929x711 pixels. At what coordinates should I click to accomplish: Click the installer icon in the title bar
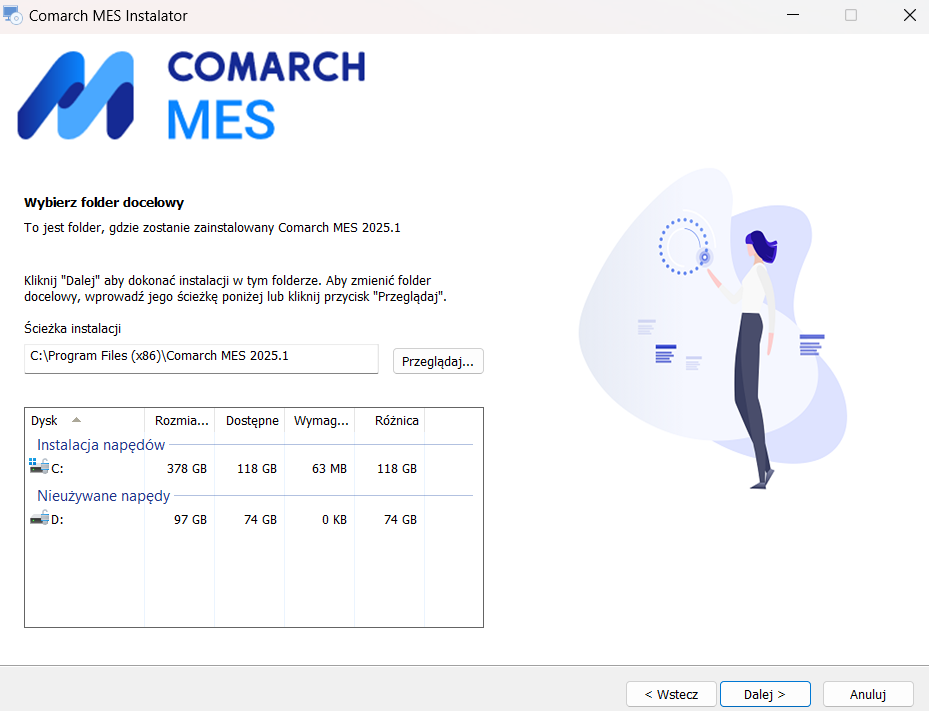tap(14, 15)
